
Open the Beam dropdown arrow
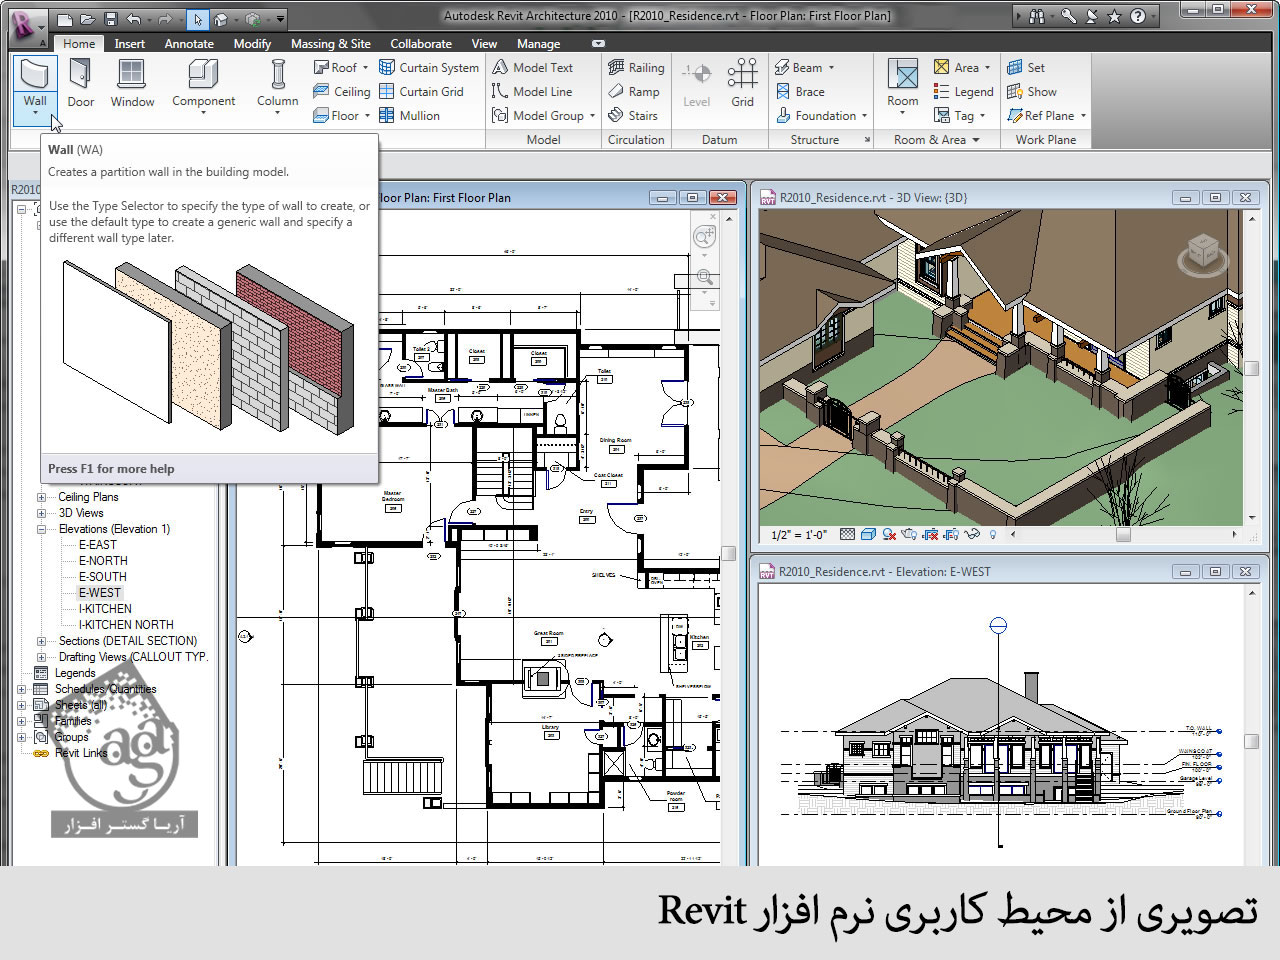(831, 67)
